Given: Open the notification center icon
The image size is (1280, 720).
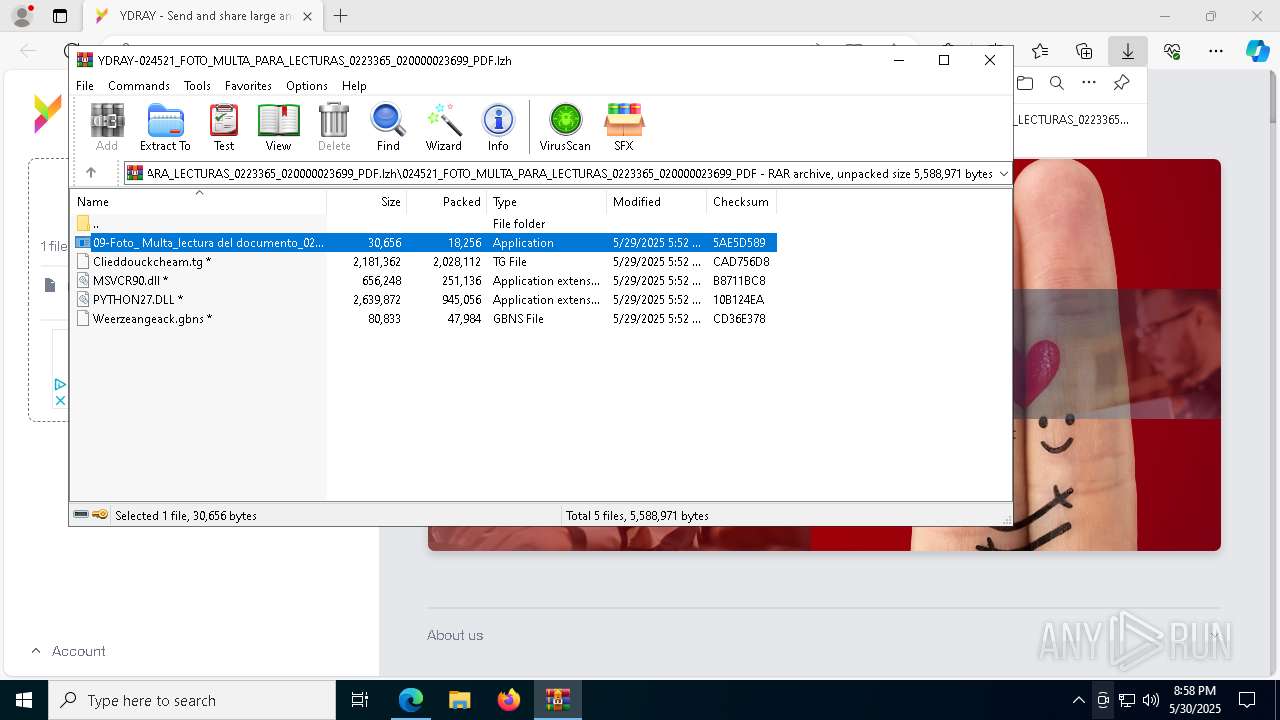Looking at the screenshot, I should 1247,700.
